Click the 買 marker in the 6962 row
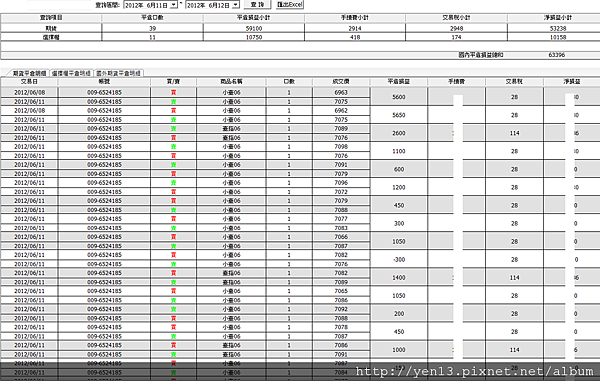The image size is (600, 381). pyautogui.click(x=173, y=111)
